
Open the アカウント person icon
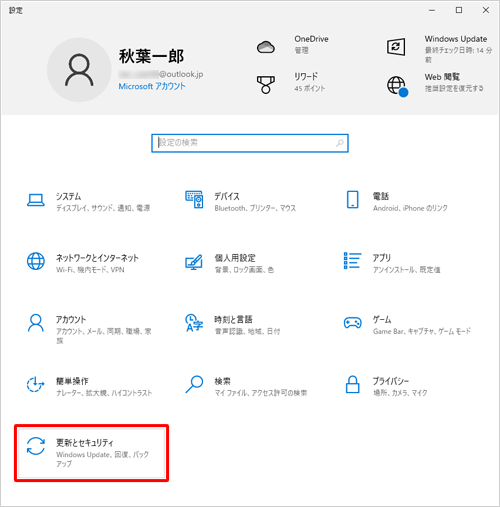tap(36, 323)
